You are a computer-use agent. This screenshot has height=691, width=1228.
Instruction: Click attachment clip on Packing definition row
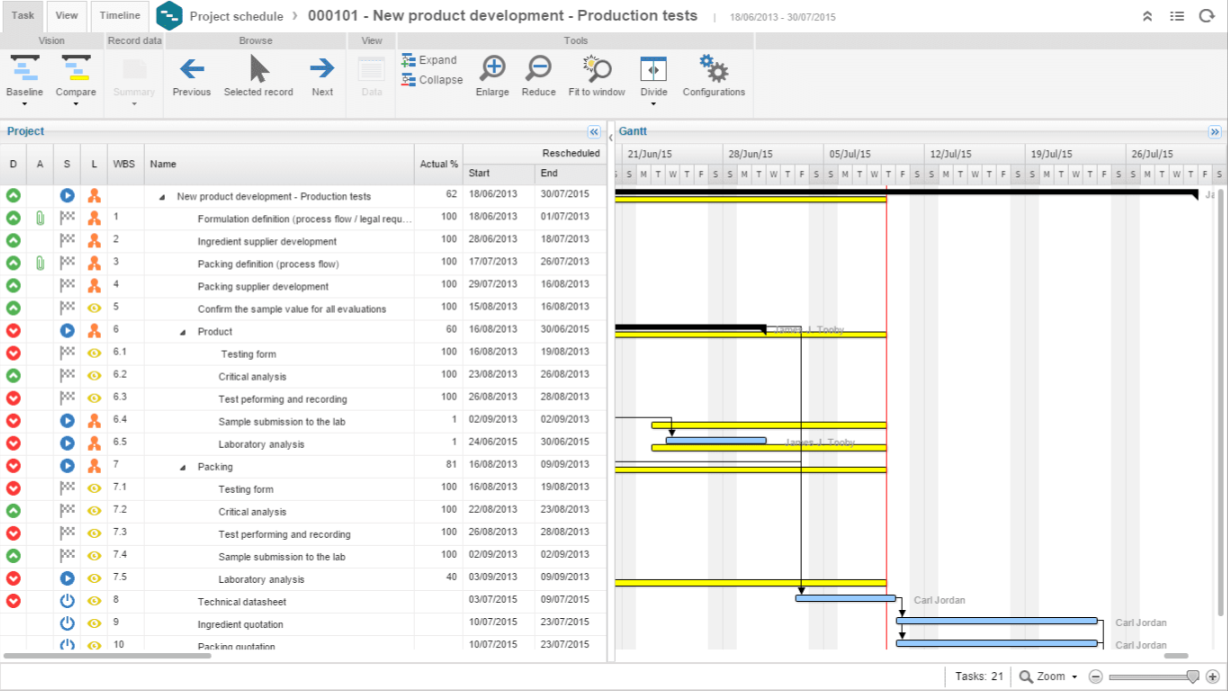pyautogui.click(x=40, y=263)
